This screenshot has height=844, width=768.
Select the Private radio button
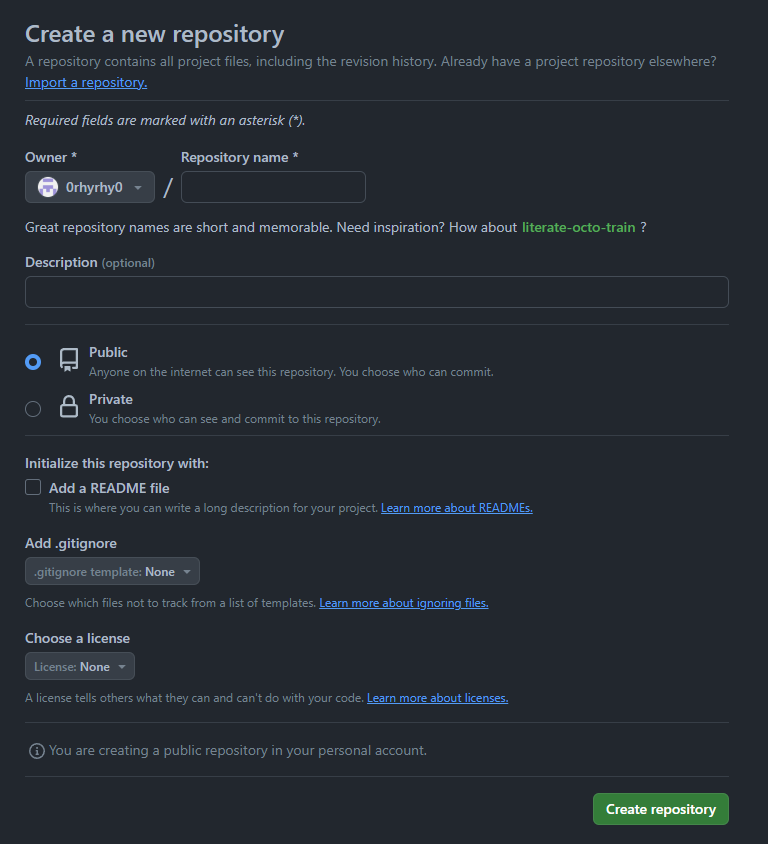[x=33, y=408]
